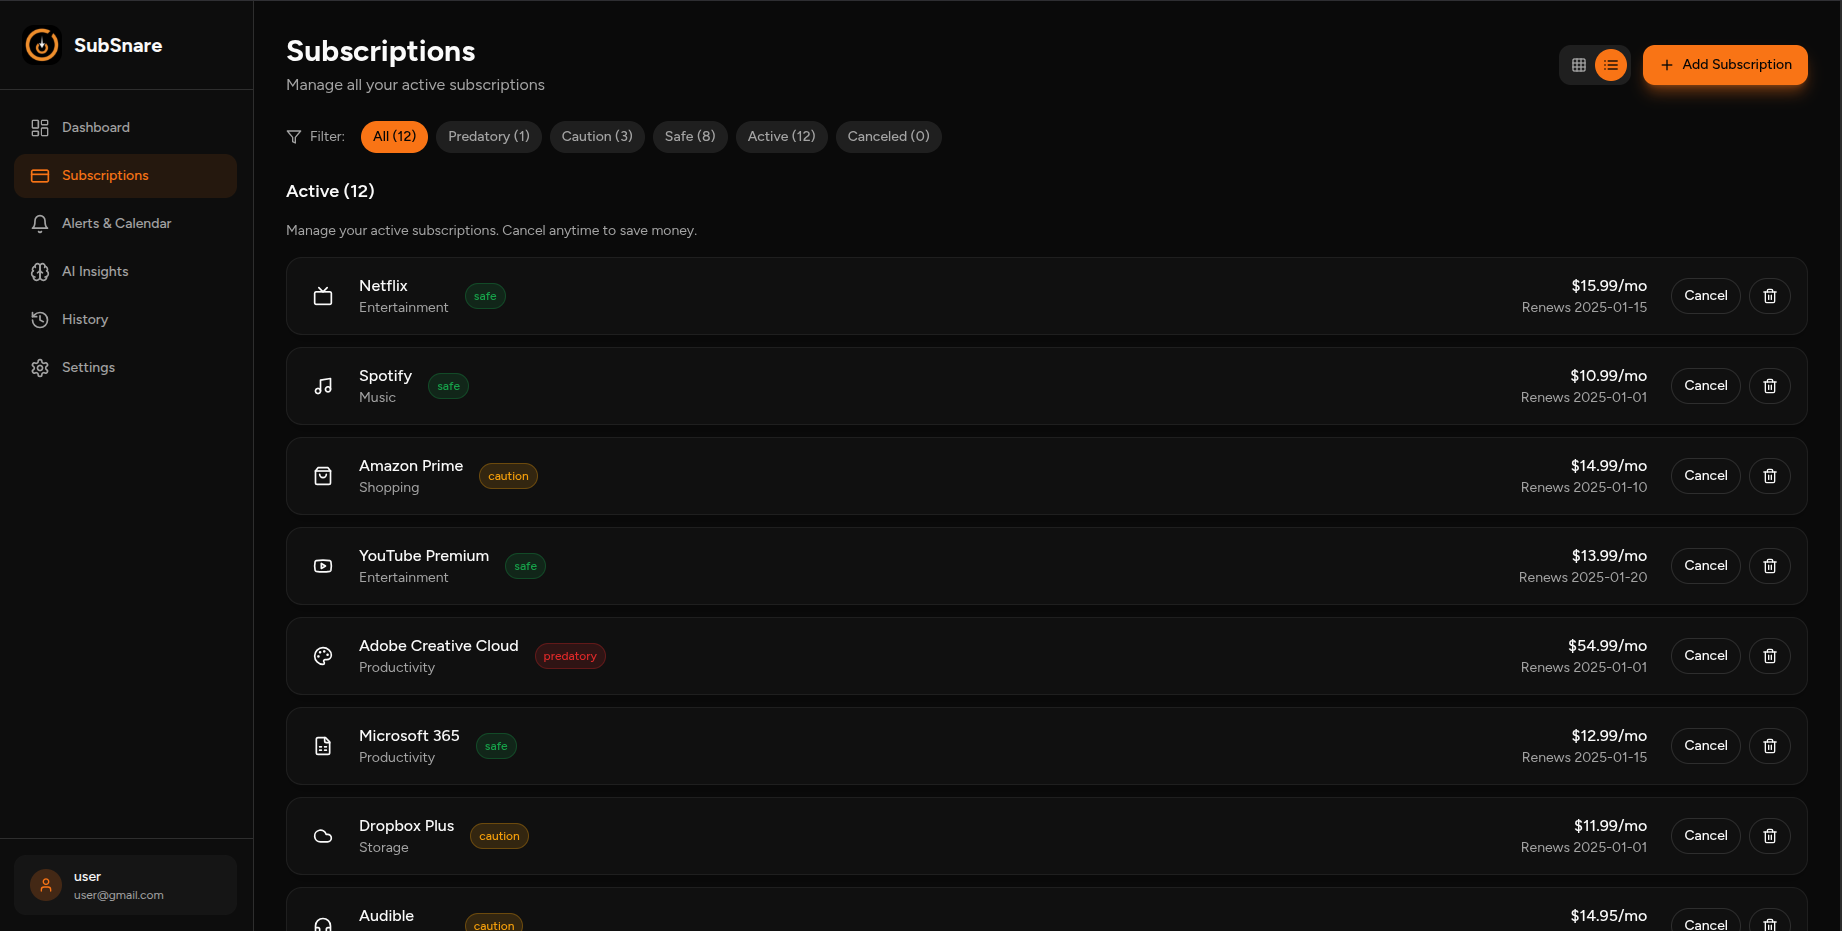
Task: Click the Spotify music note icon
Action: (x=323, y=386)
